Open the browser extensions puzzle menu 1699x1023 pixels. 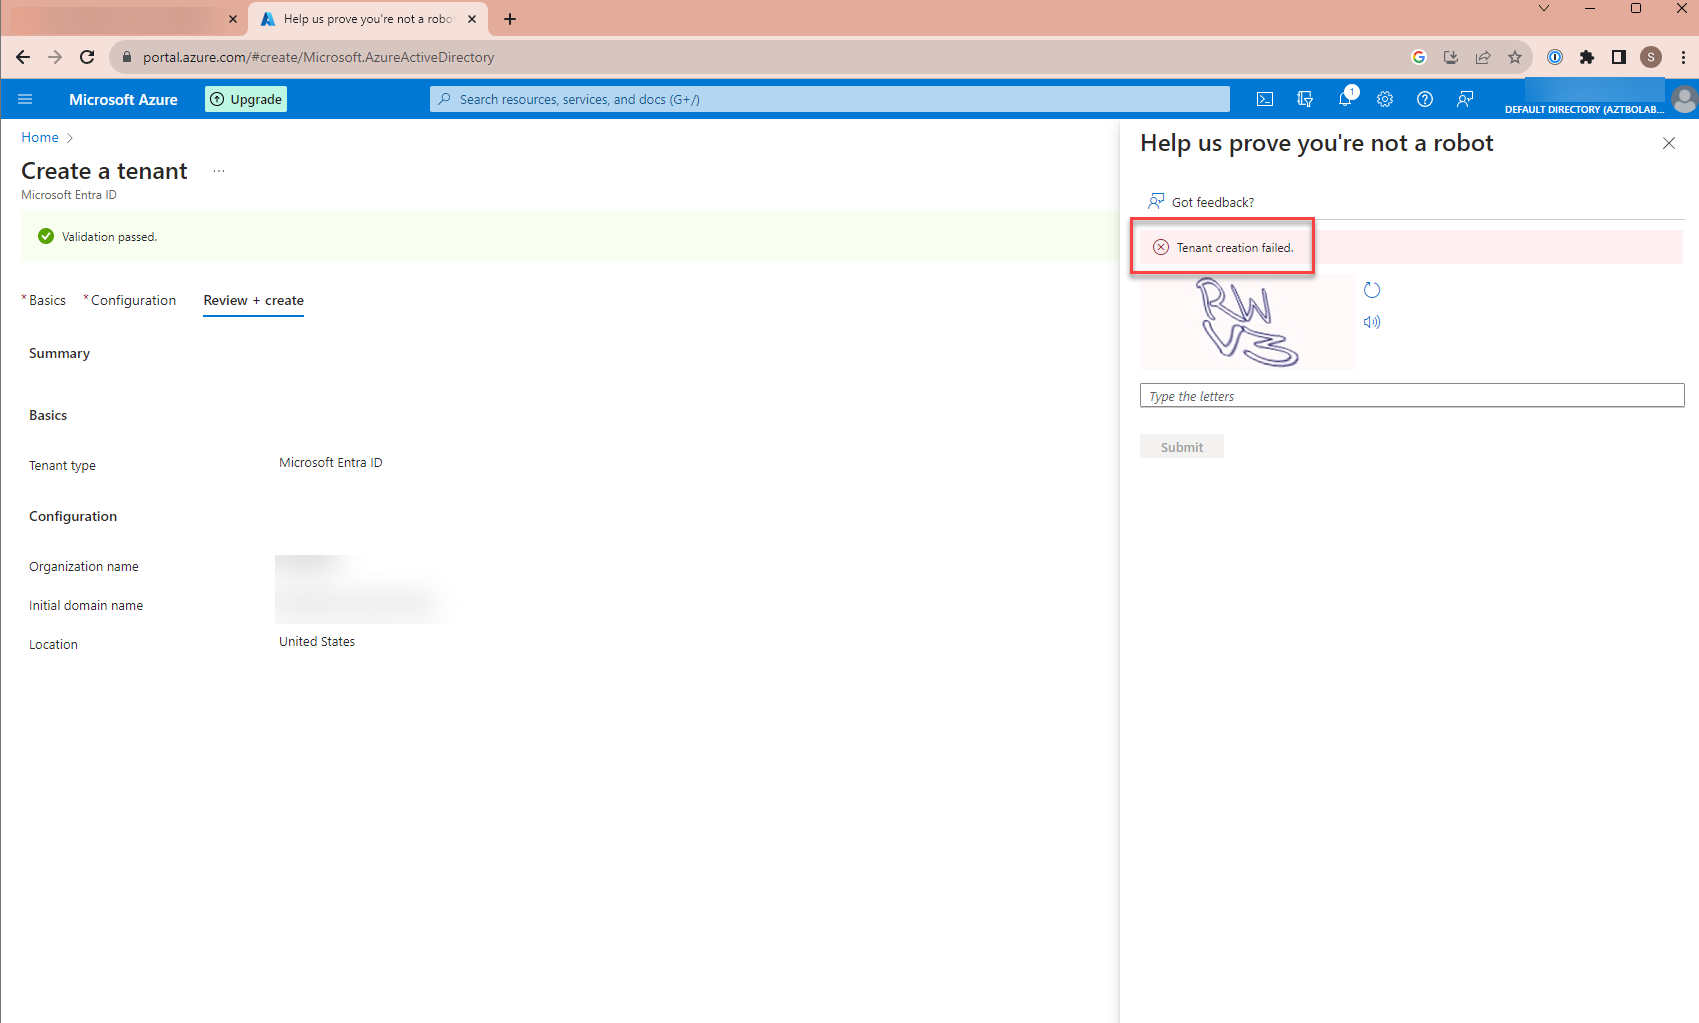pos(1587,57)
